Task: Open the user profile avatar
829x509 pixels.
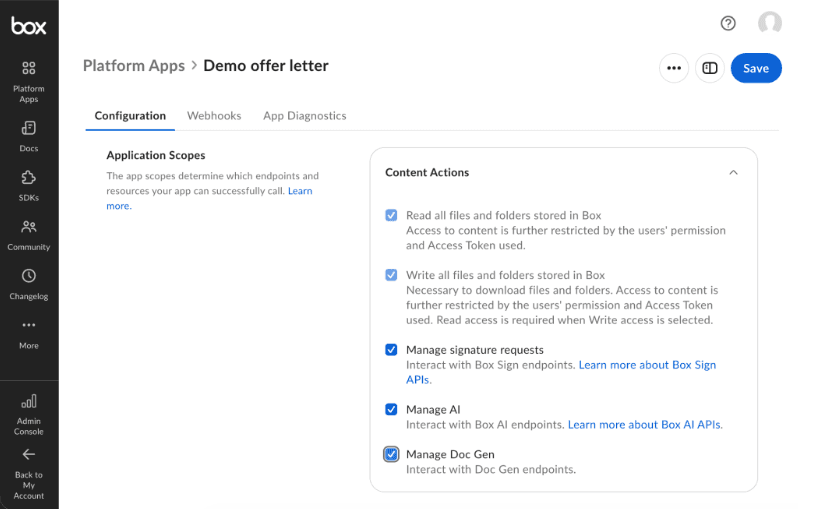Action: [x=769, y=23]
